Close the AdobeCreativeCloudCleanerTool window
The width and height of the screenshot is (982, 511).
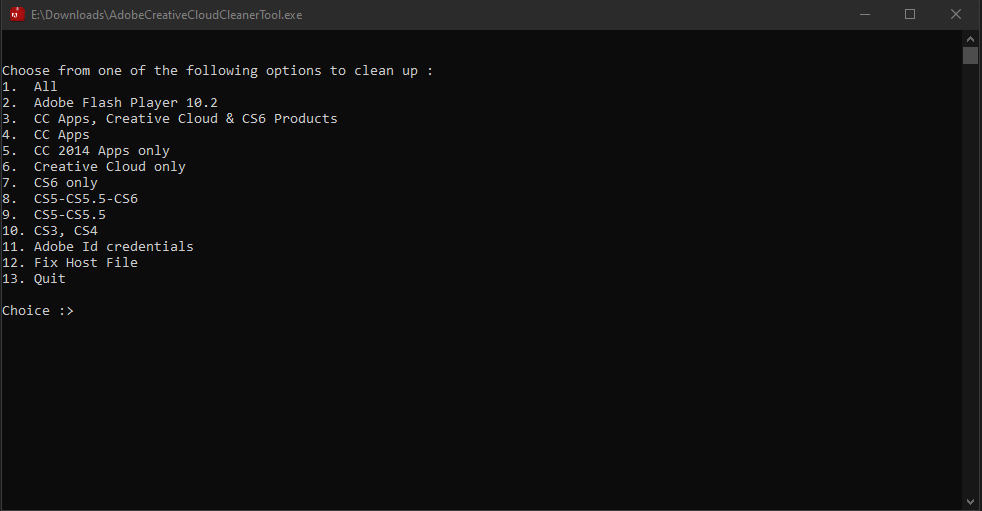[956, 14]
